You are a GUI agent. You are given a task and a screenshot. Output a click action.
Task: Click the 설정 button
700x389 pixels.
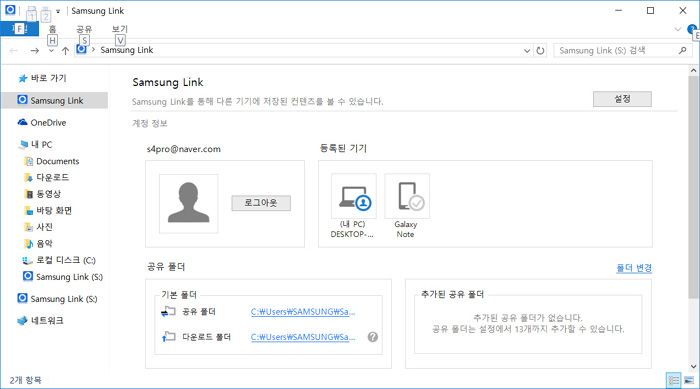(x=622, y=99)
